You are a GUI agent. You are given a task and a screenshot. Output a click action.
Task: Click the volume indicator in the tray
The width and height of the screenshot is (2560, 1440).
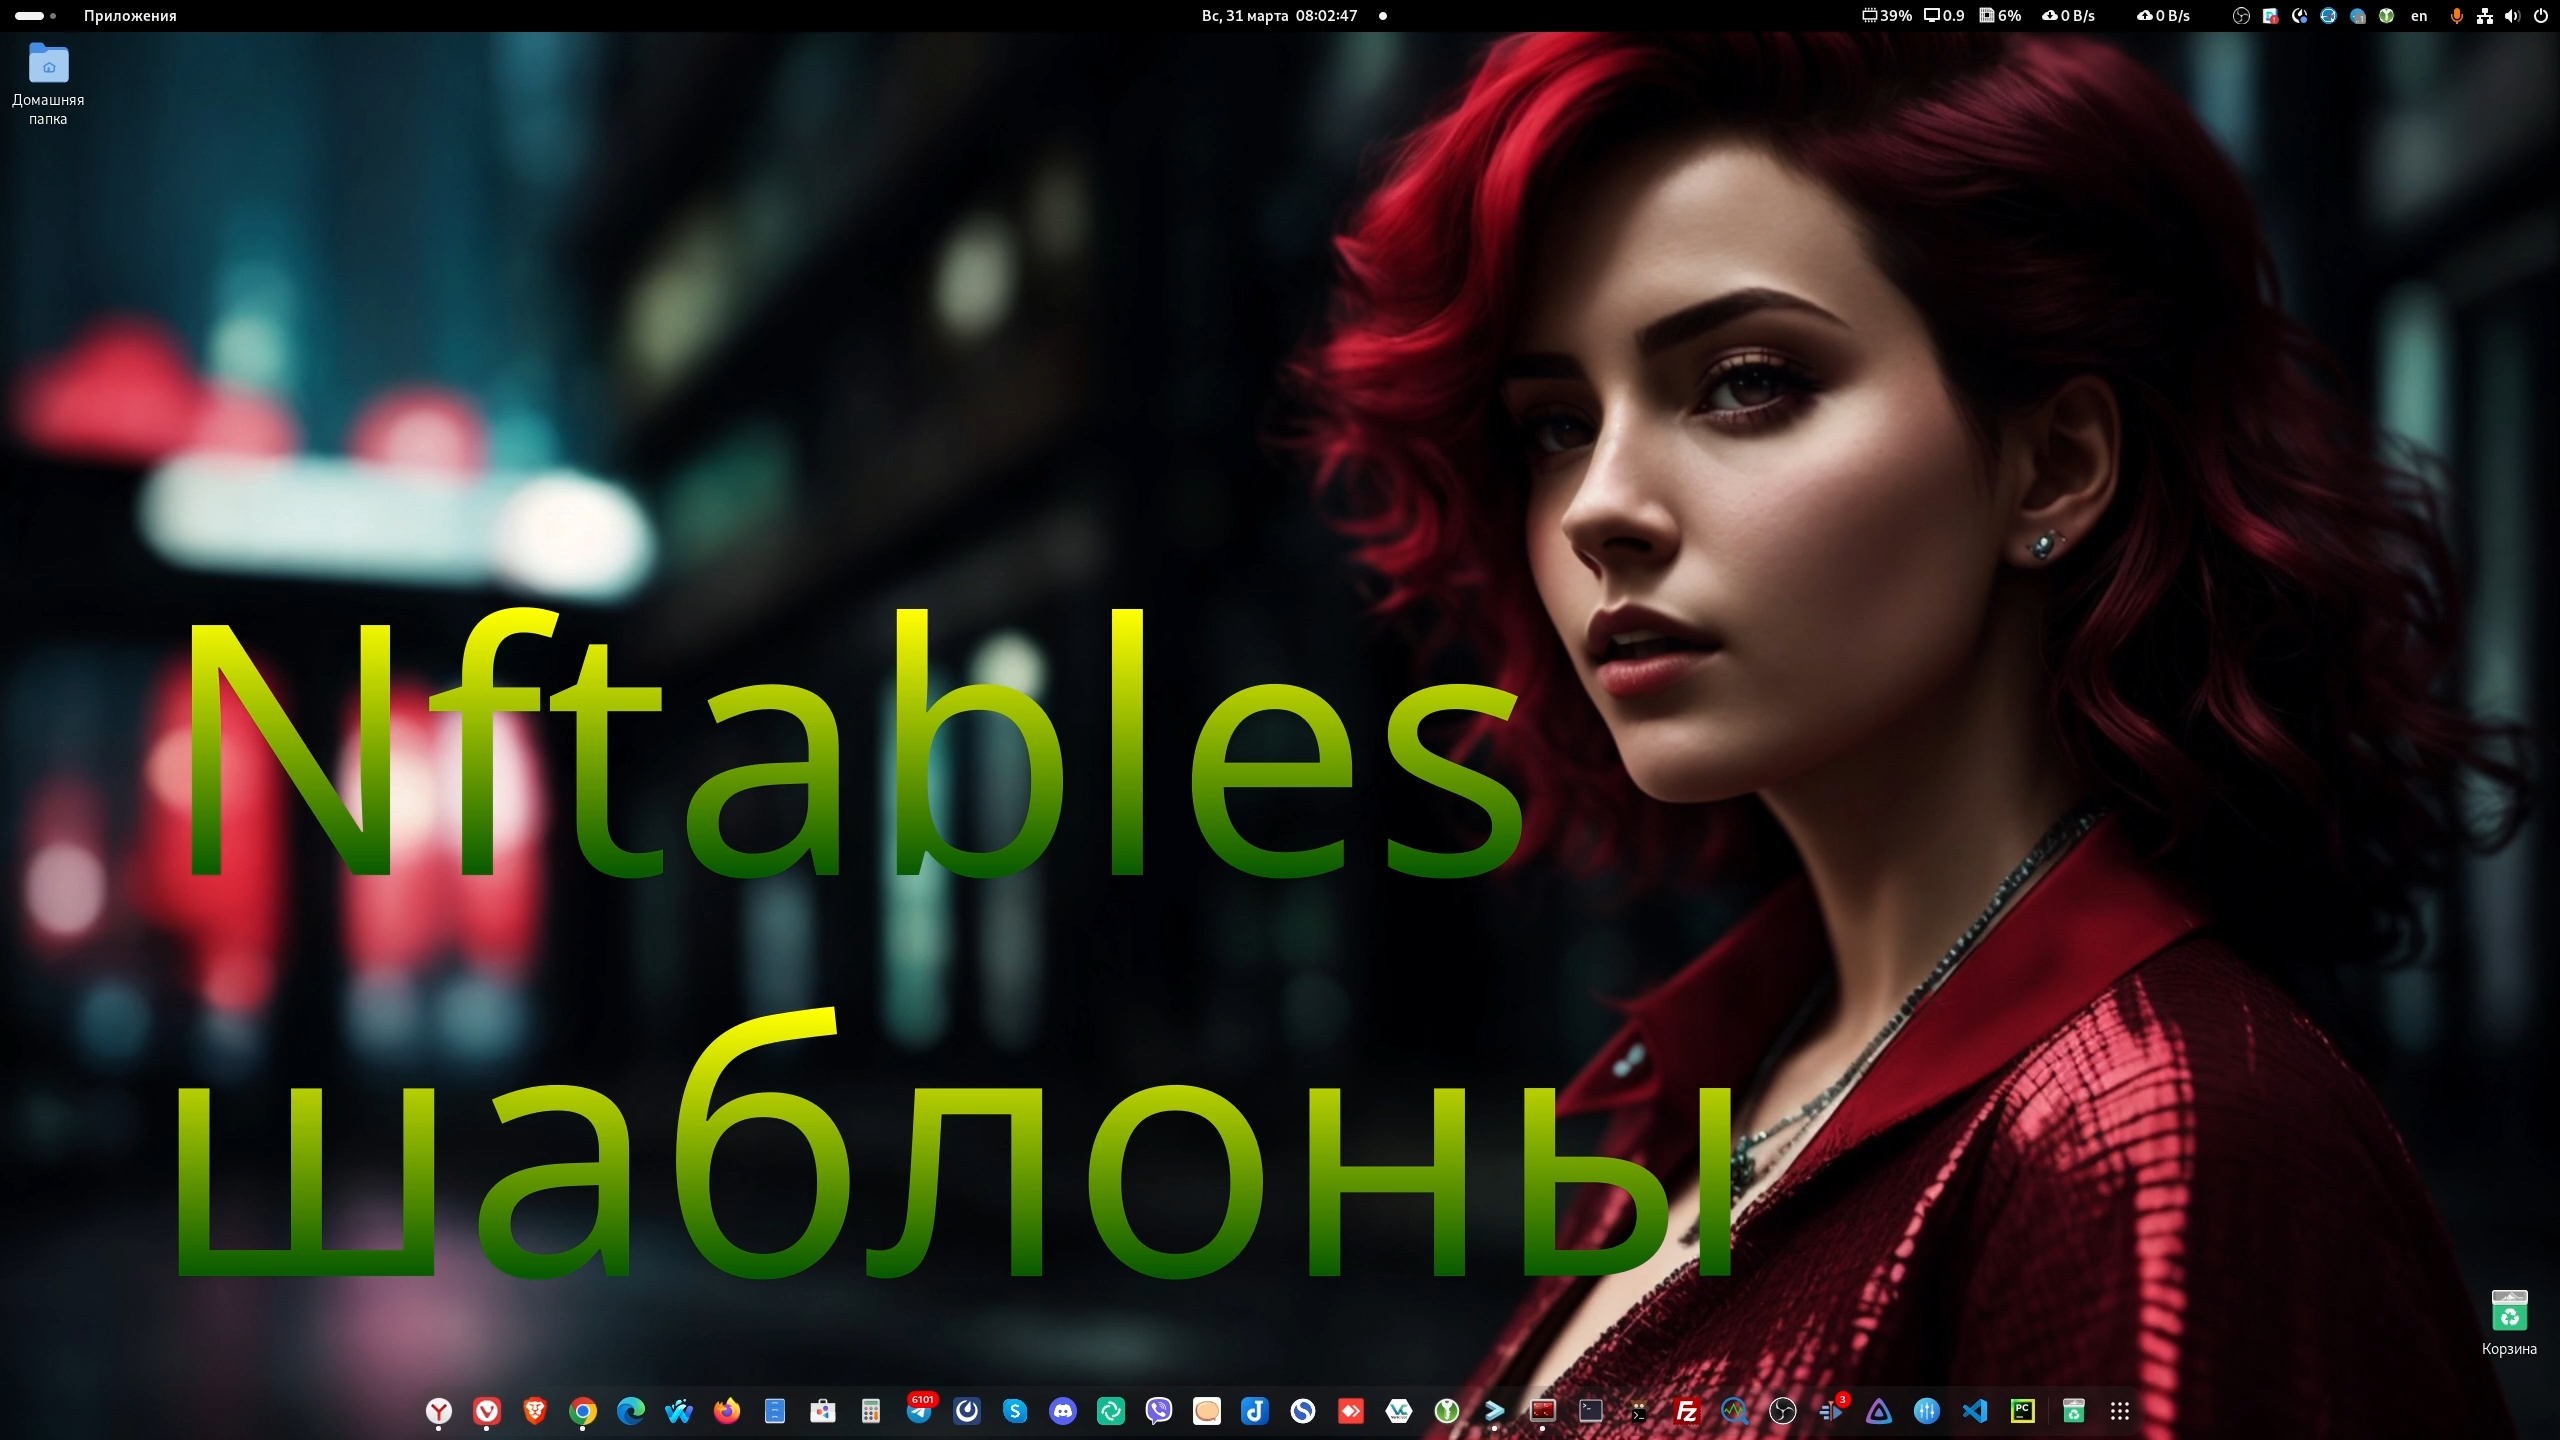(2513, 15)
